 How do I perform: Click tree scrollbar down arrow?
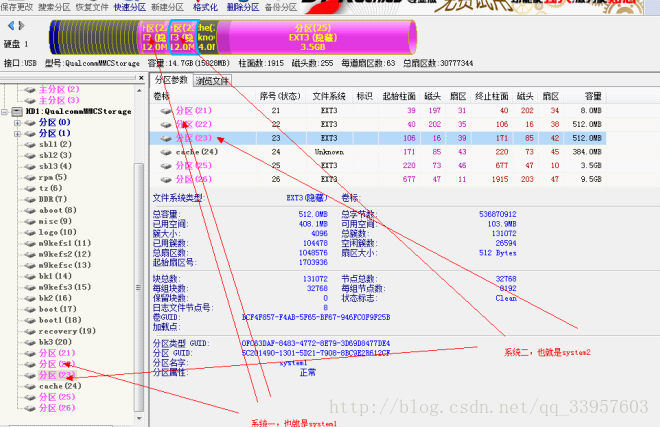[x=139, y=419]
